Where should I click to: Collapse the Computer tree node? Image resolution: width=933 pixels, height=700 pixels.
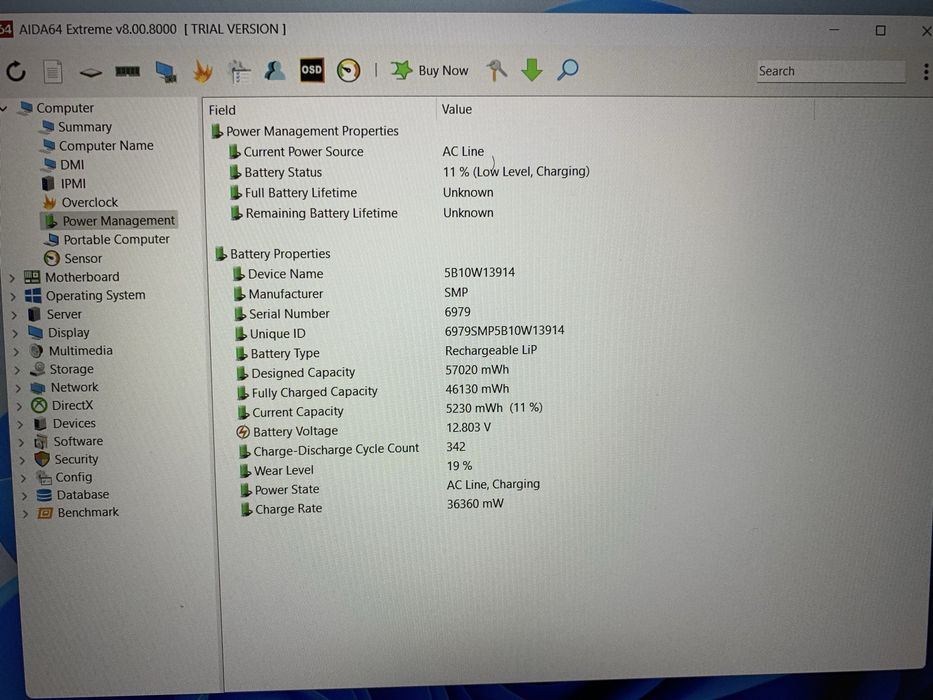(x=4, y=108)
